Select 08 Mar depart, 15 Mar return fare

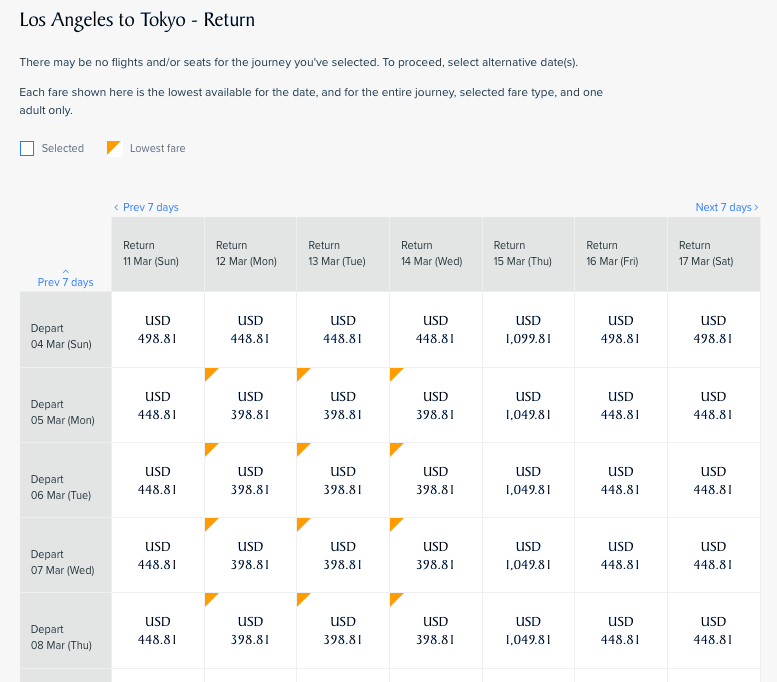coord(528,630)
